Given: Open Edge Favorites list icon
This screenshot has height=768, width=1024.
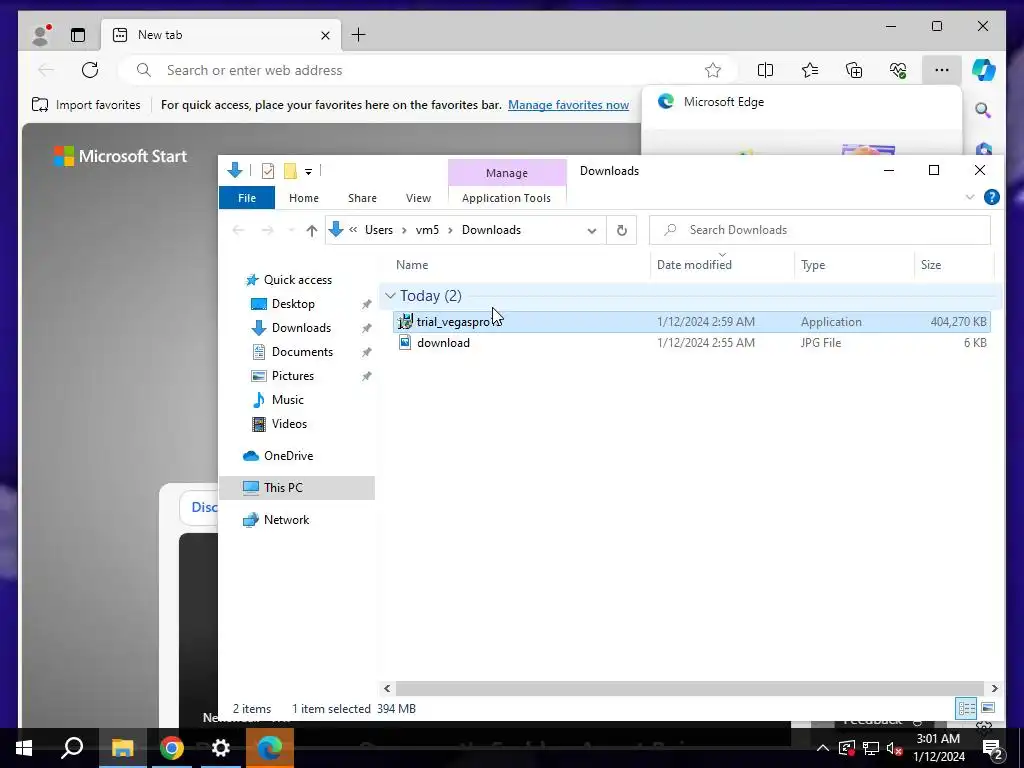Looking at the screenshot, I should (x=810, y=70).
